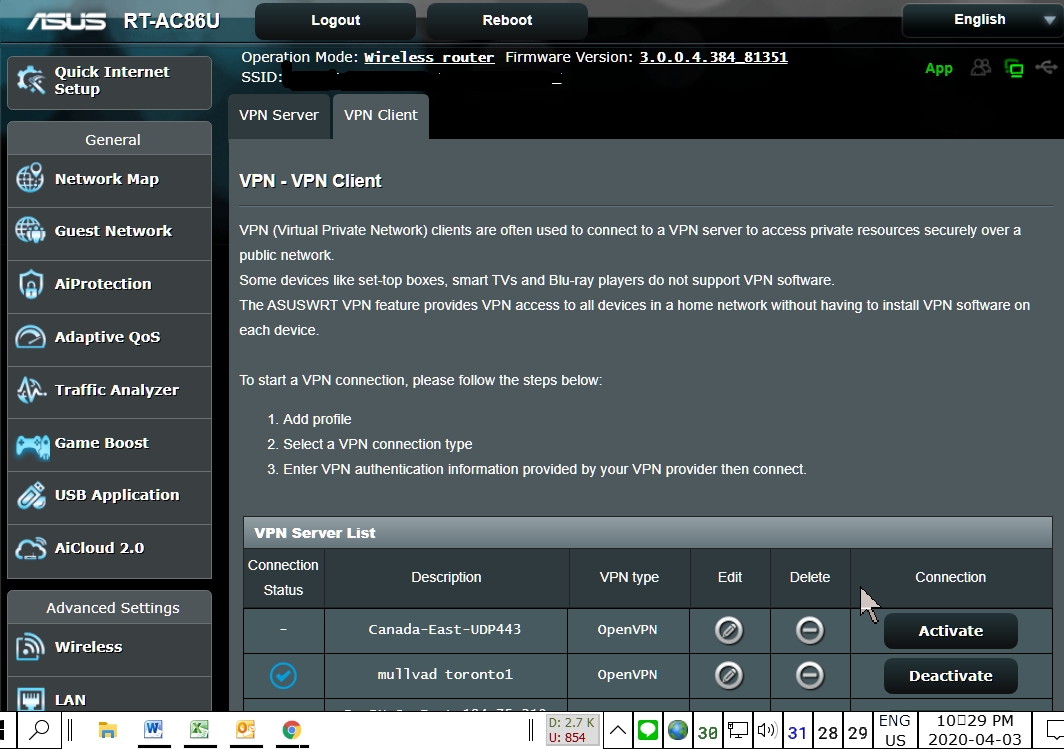Switch to VPN Server tab
The height and width of the screenshot is (749, 1064).
click(x=279, y=115)
